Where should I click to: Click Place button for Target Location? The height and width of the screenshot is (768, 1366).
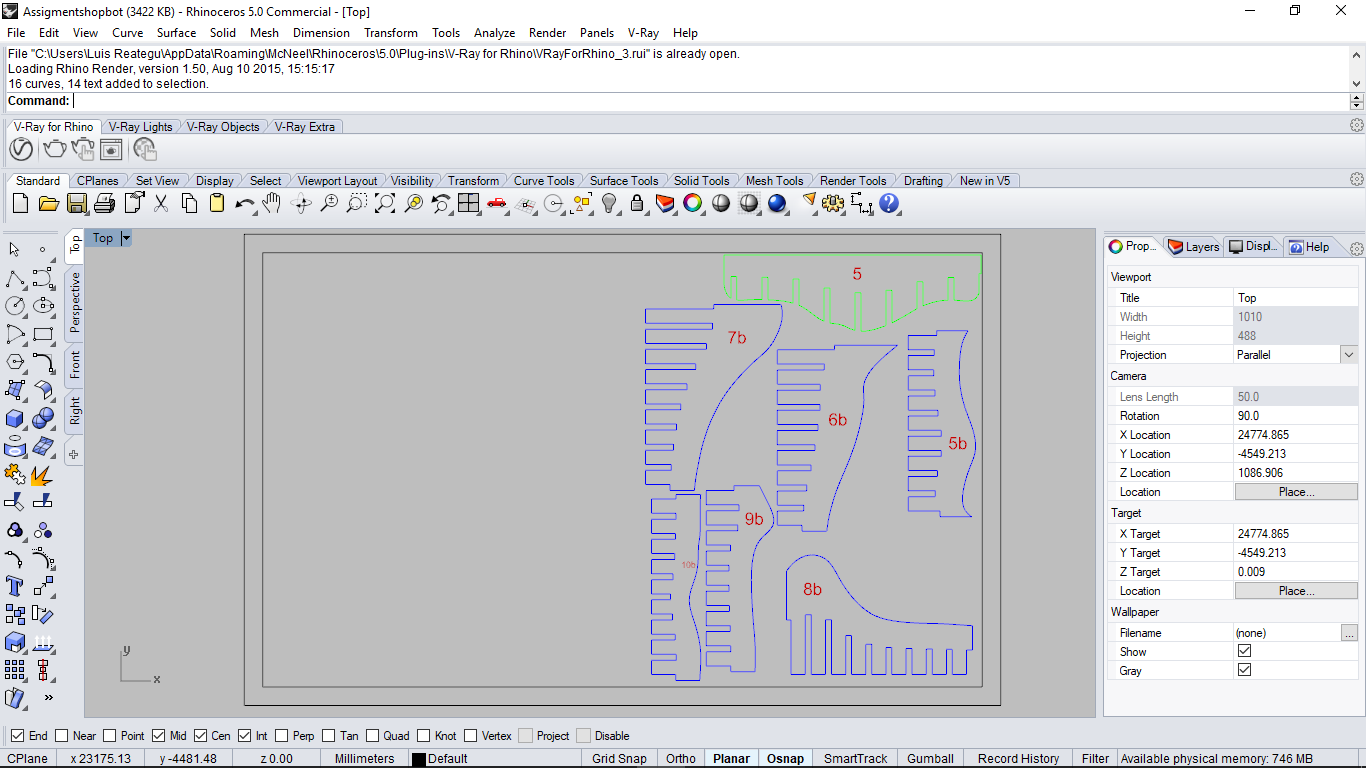pos(1296,591)
